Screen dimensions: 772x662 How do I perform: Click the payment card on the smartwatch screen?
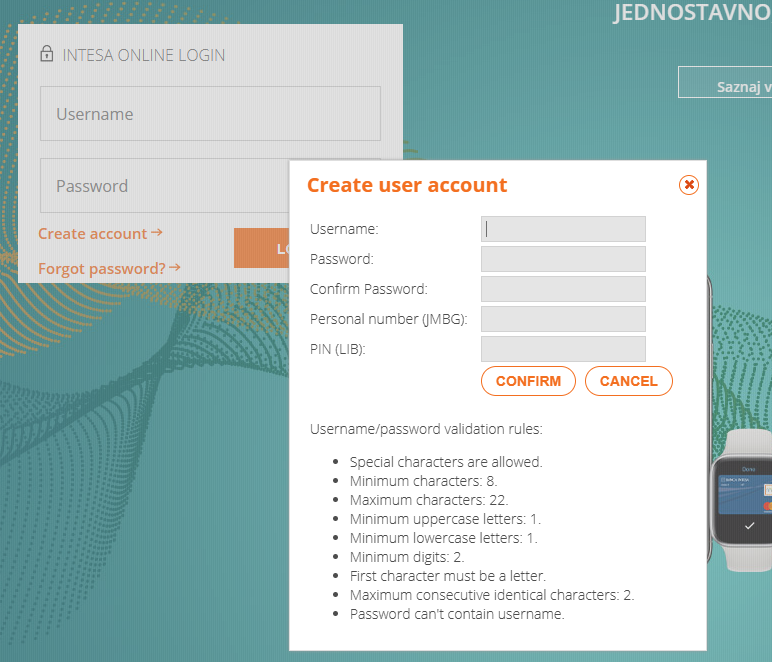[x=745, y=491]
